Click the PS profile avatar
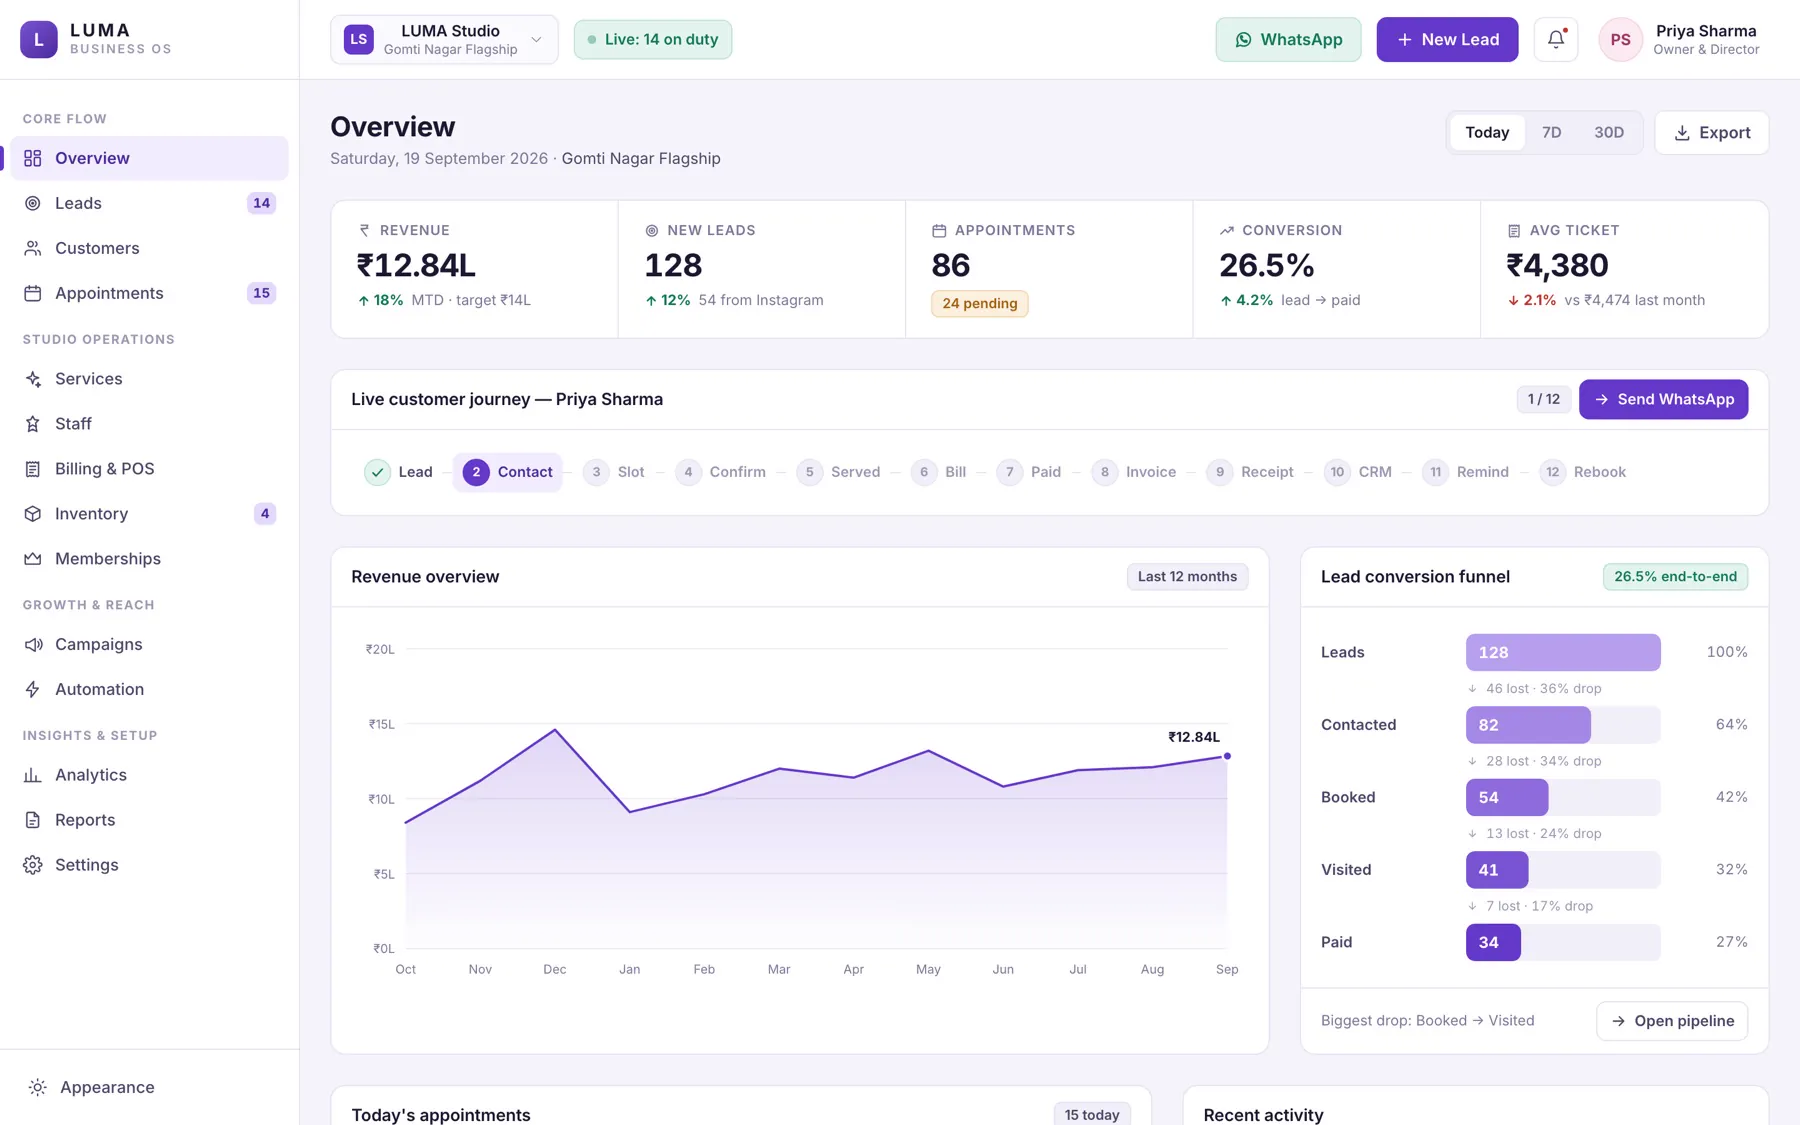This screenshot has height=1125, width=1800. 1620,40
